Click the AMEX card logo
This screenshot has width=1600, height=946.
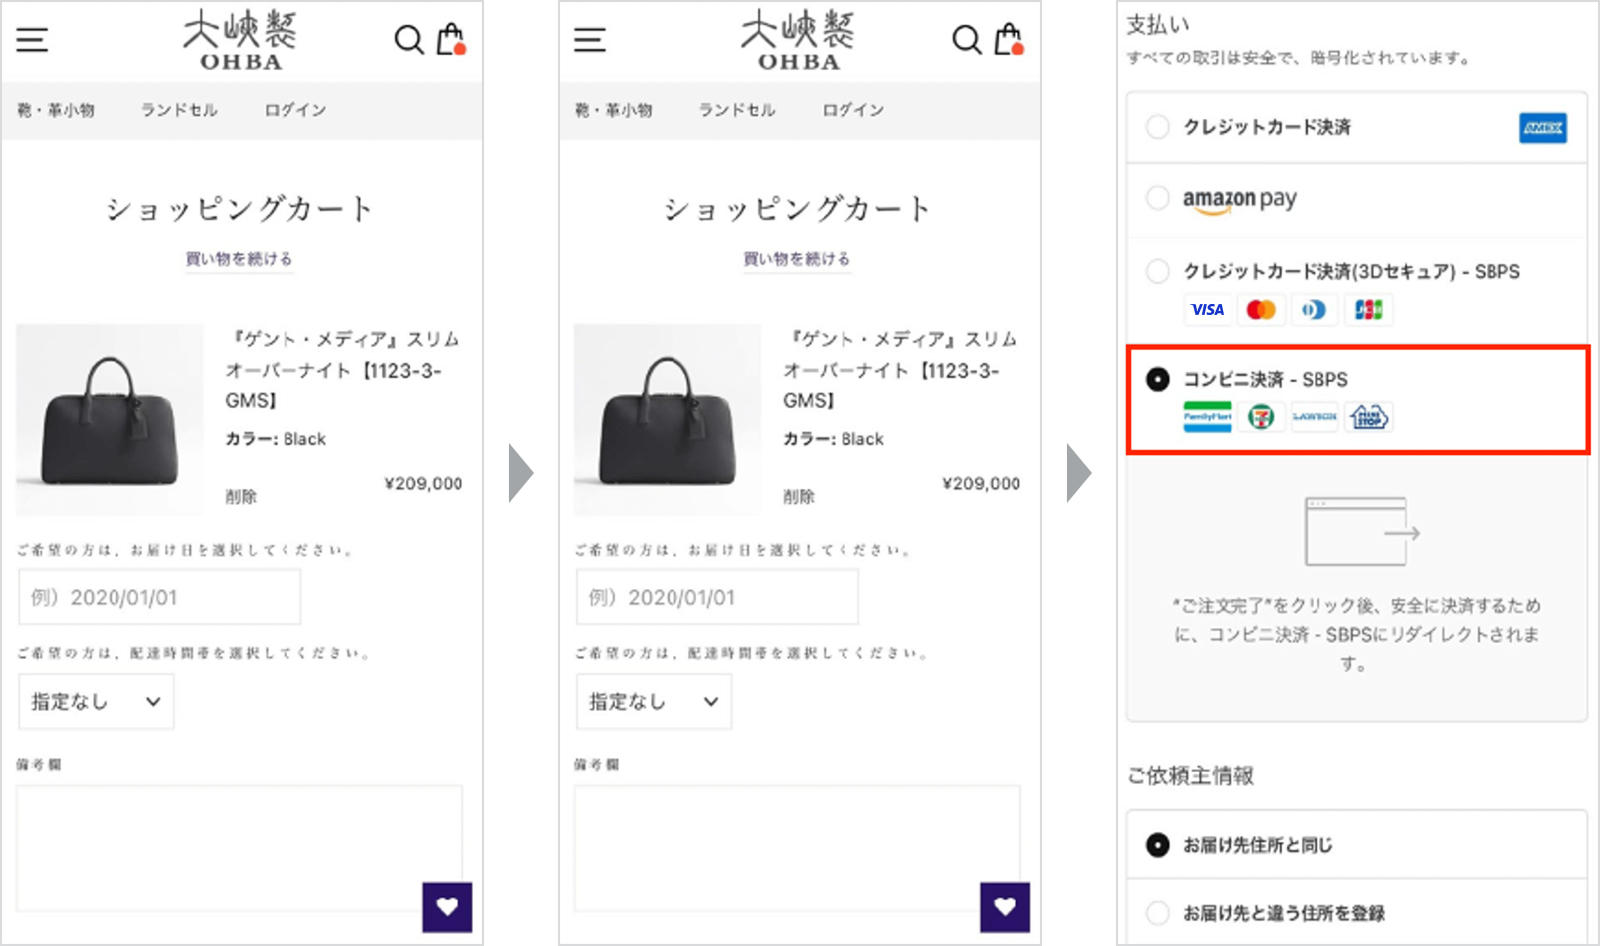click(1542, 128)
